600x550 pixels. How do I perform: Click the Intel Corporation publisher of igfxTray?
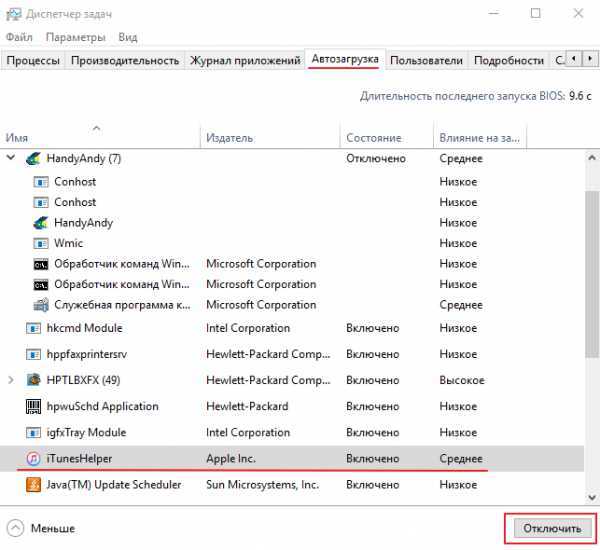(x=248, y=432)
